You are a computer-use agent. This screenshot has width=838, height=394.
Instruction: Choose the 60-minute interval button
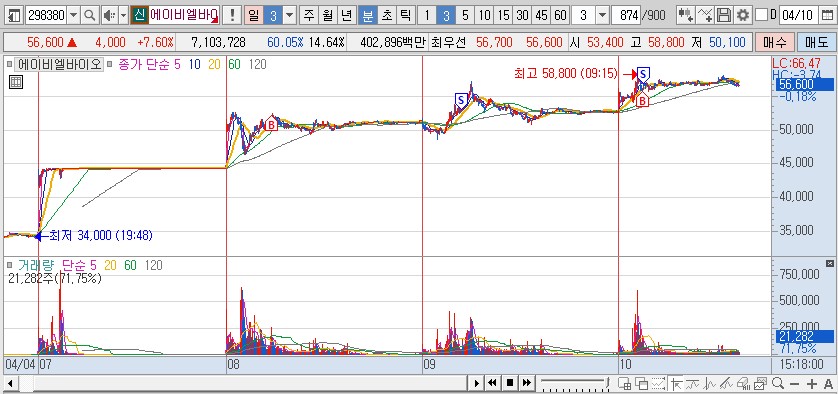point(560,15)
